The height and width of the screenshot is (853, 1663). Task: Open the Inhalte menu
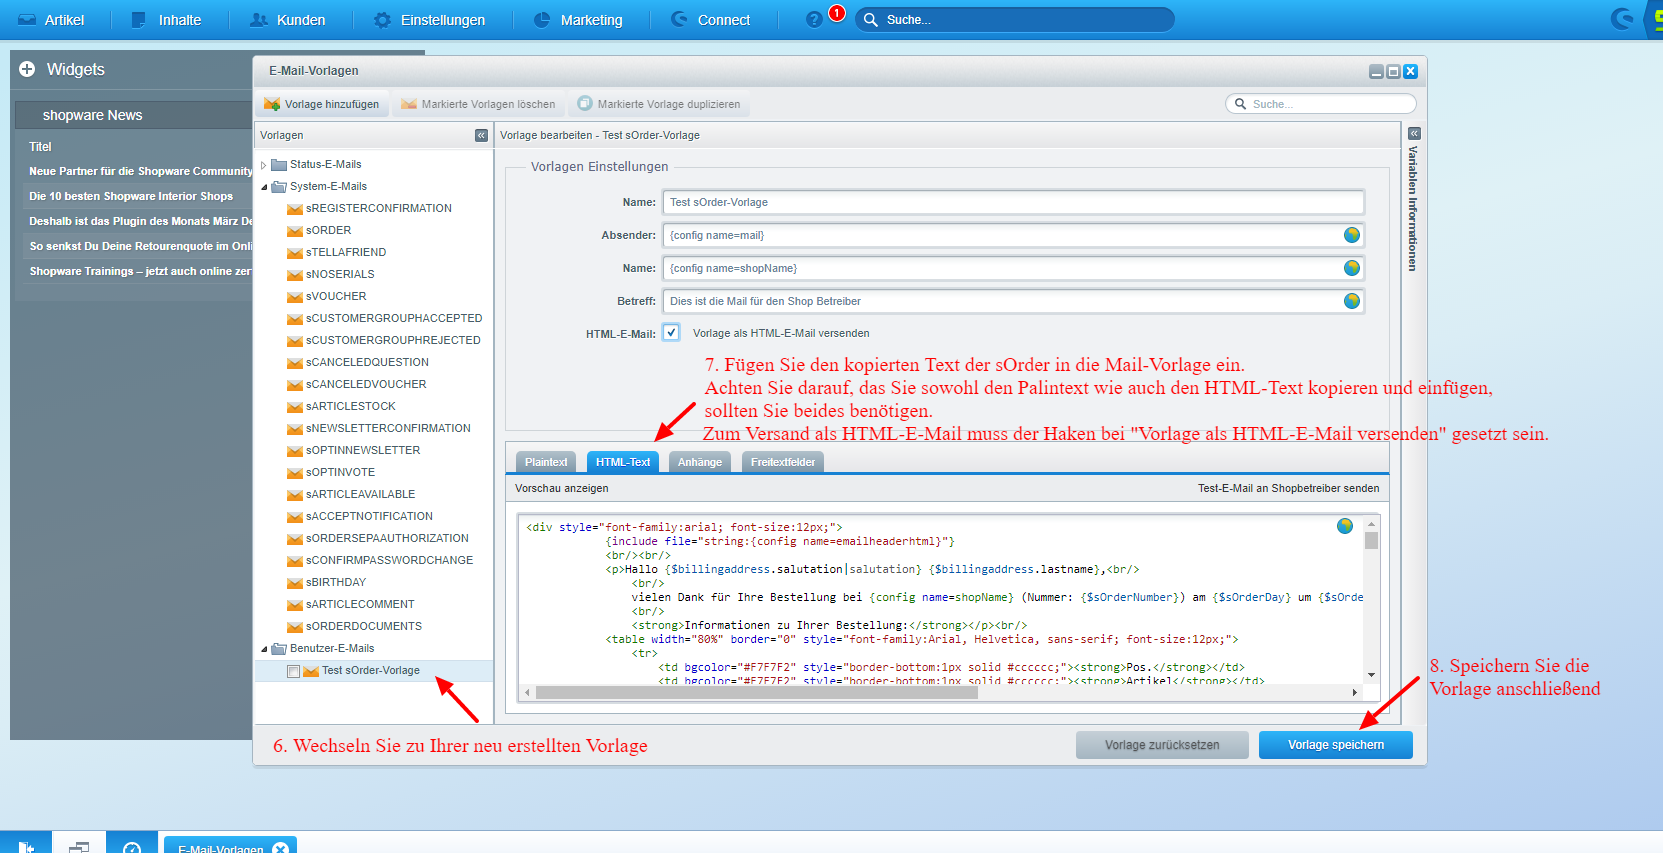point(166,20)
